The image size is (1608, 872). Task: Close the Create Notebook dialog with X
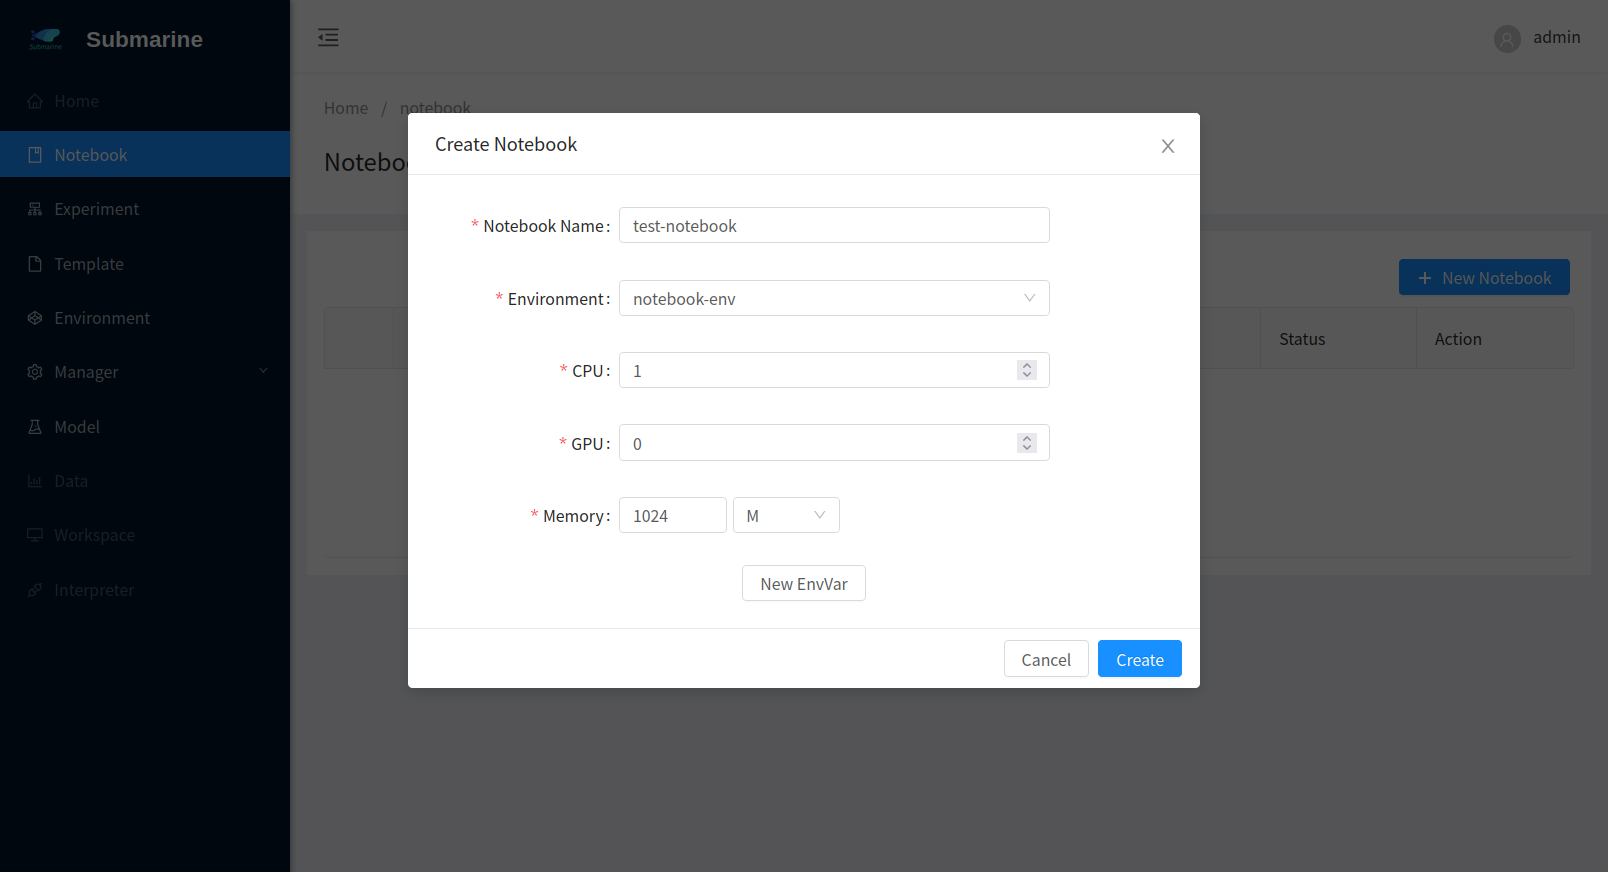(x=1167, y=146)
